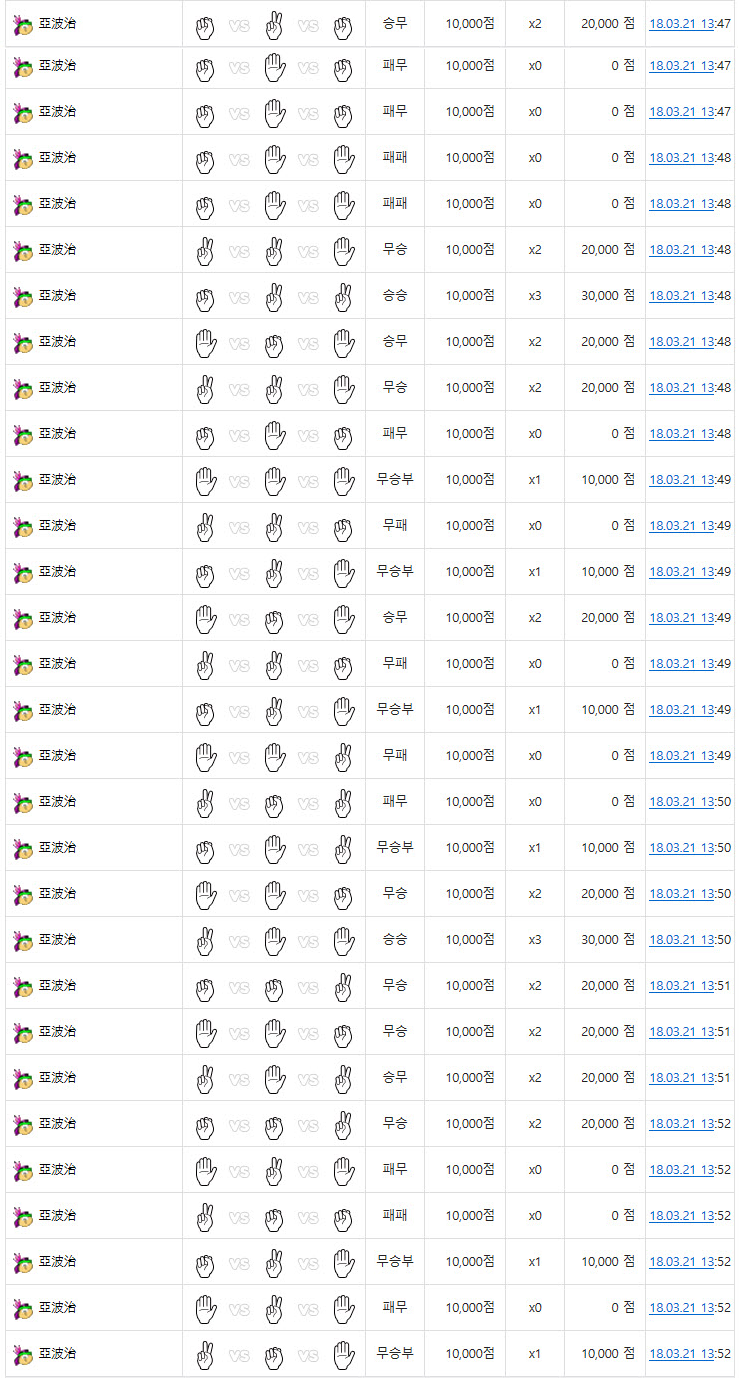Click the paper hand in 13:51 승무 row
The image size is (739, 1380).
[x=274, y=1079]
